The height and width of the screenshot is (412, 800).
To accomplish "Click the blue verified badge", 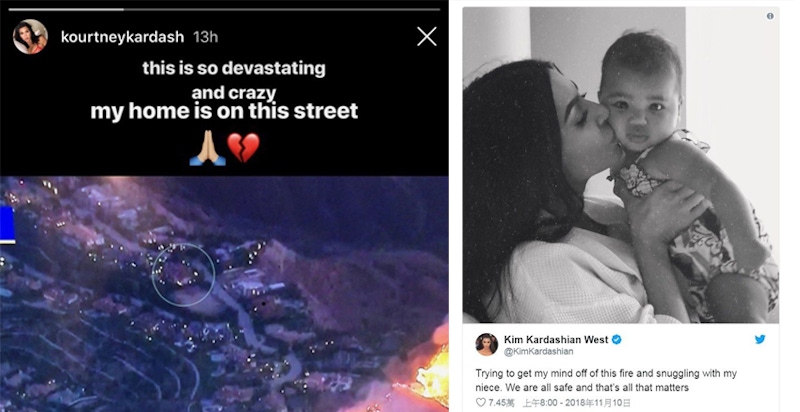I will pos(617,340).
